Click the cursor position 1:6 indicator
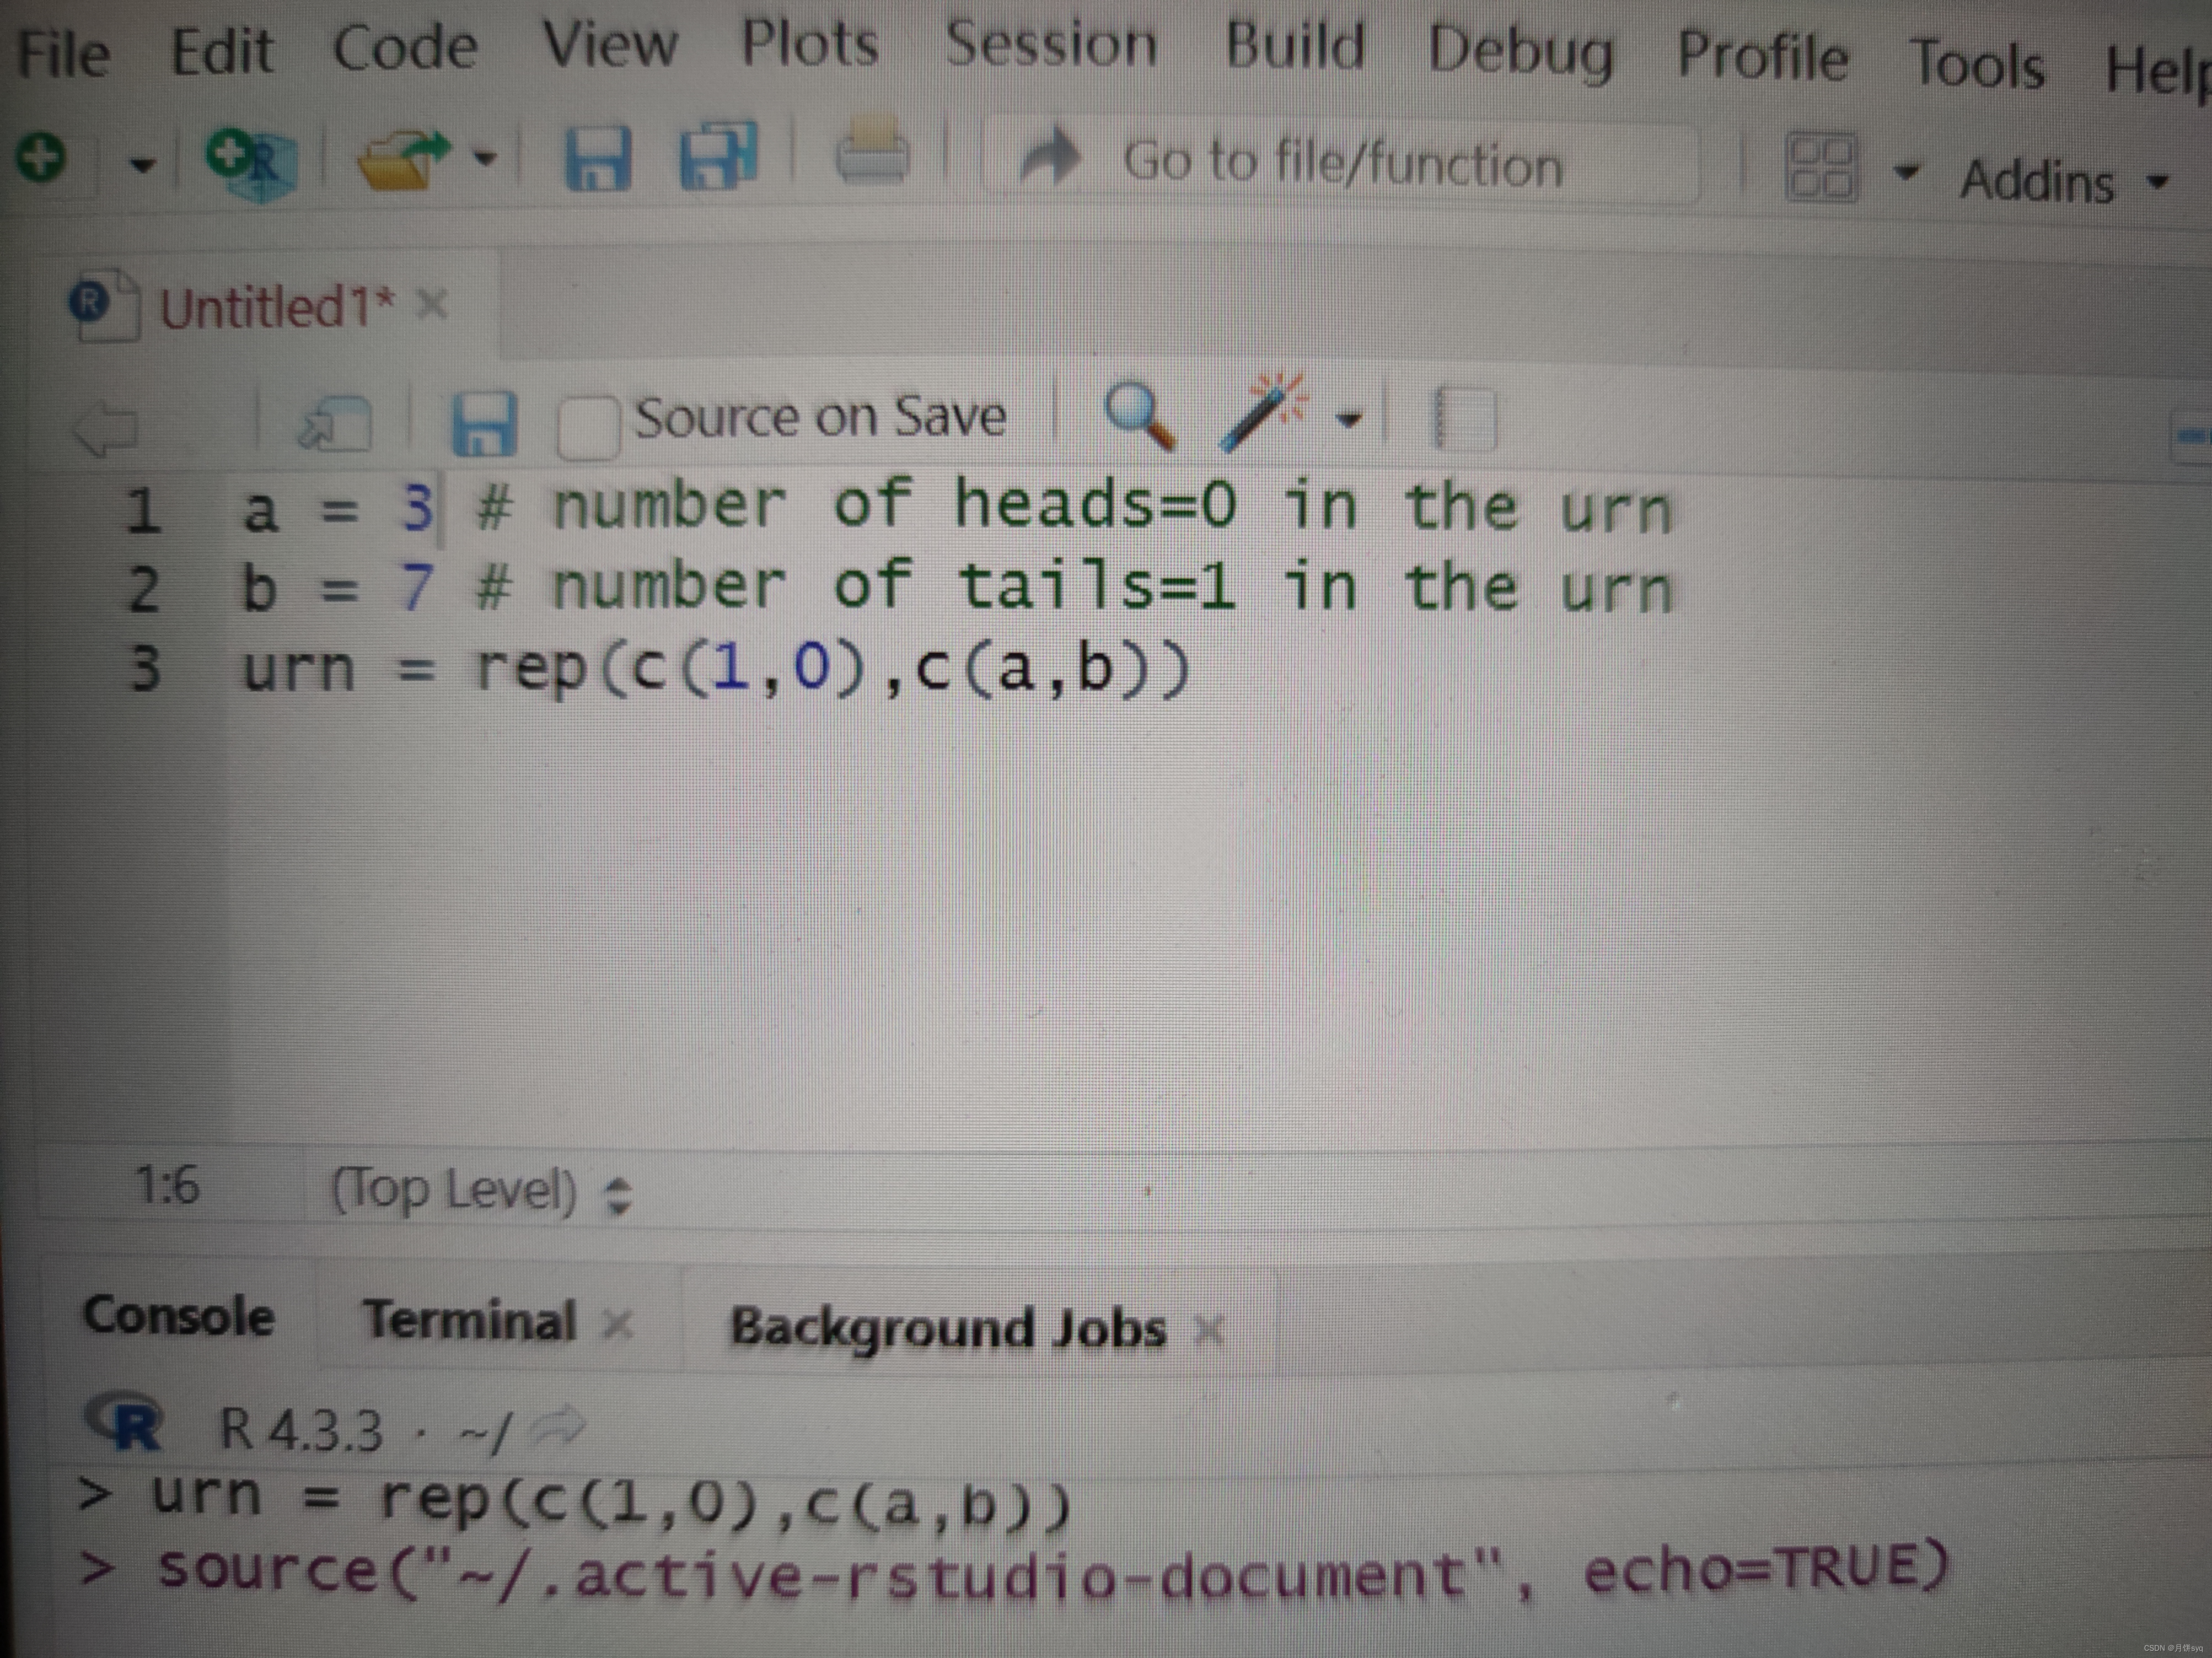Screen dimensions: 2212x1658 167,1186
